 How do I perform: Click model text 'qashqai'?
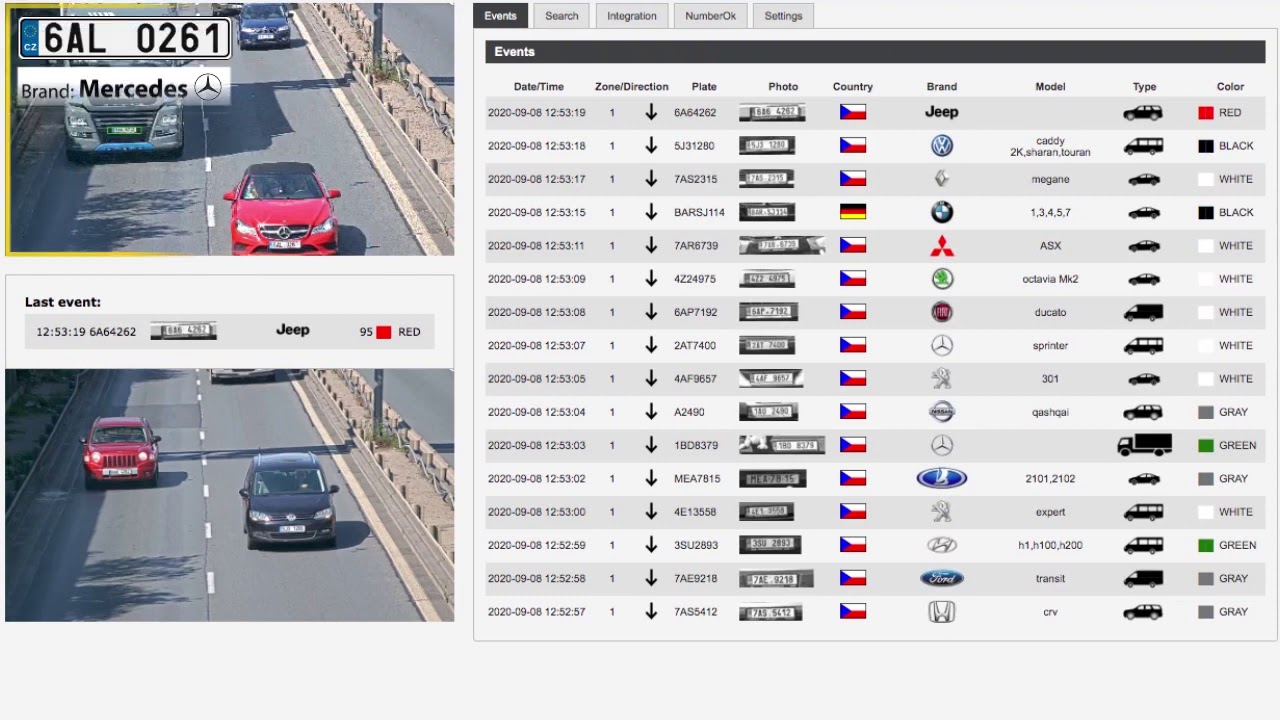tap(1050, 412)
